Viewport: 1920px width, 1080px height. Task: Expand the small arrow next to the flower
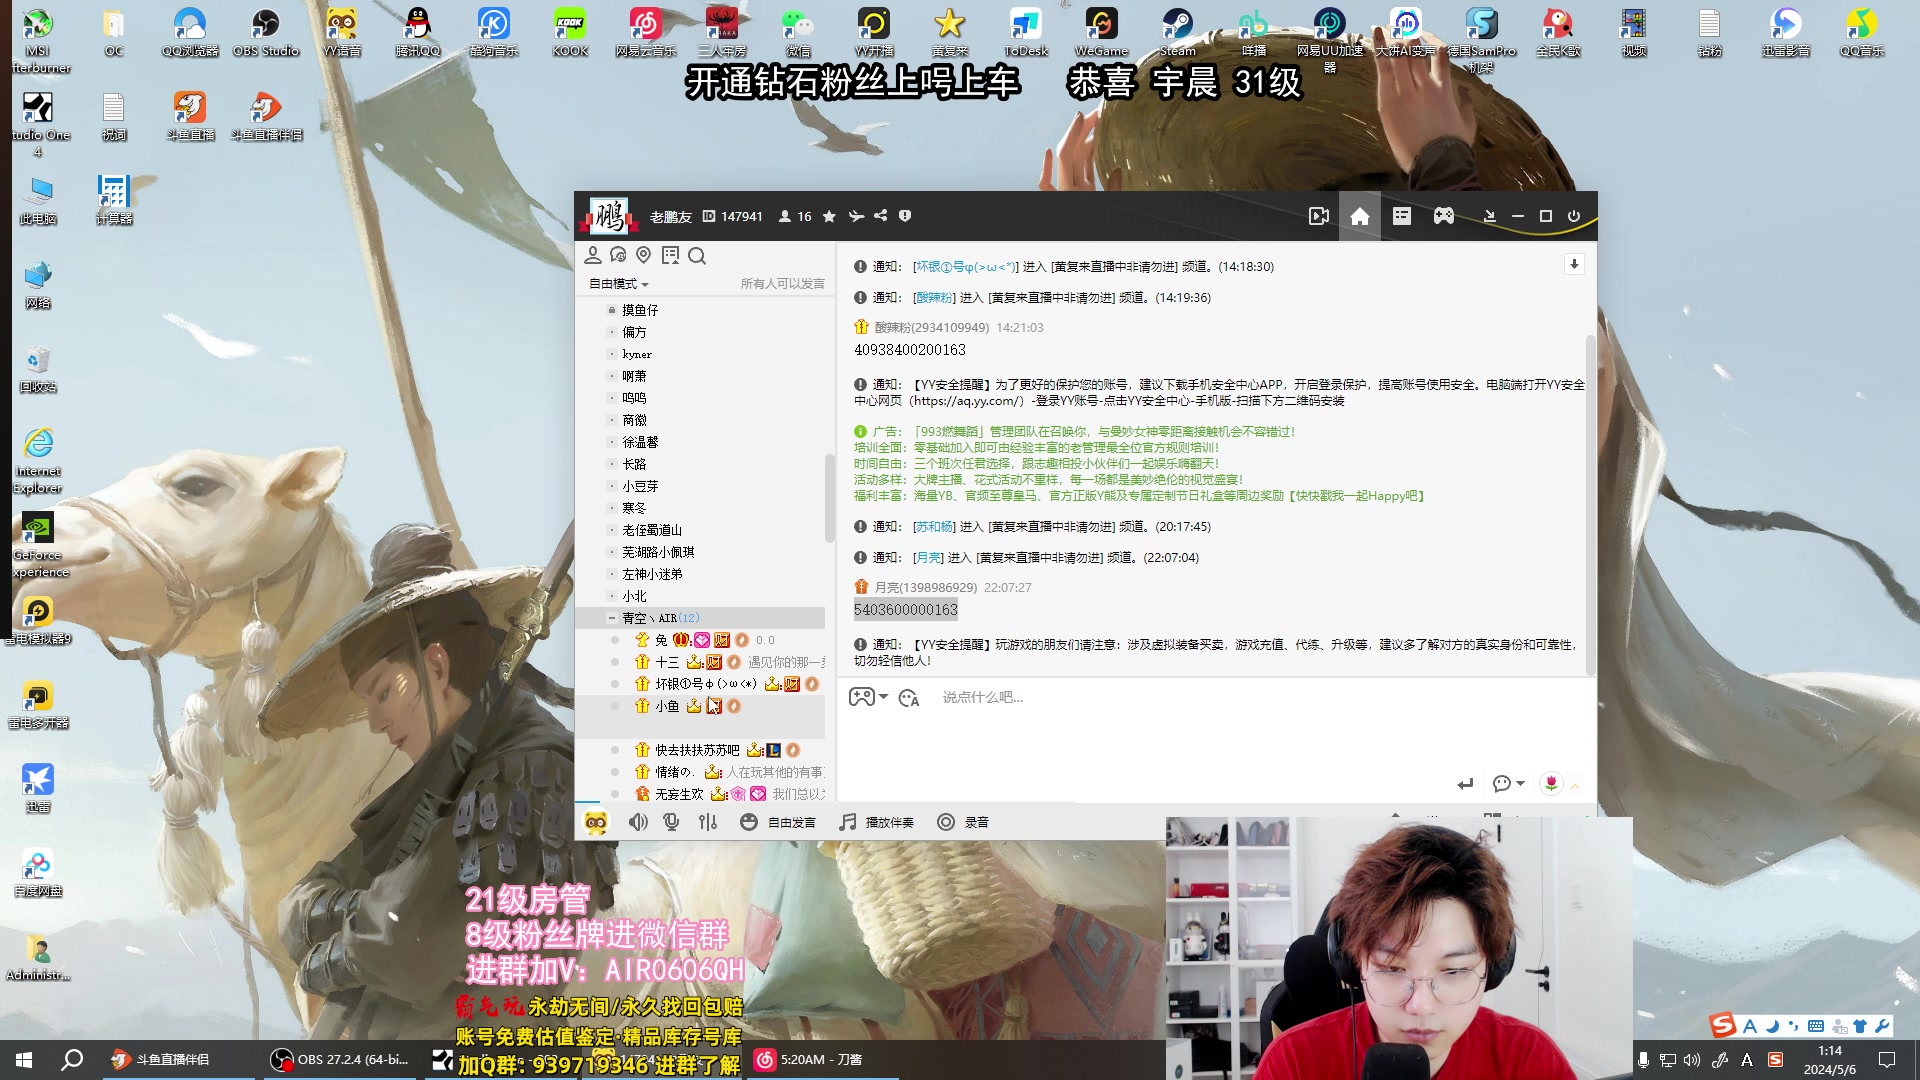(x=1575, y=786)
